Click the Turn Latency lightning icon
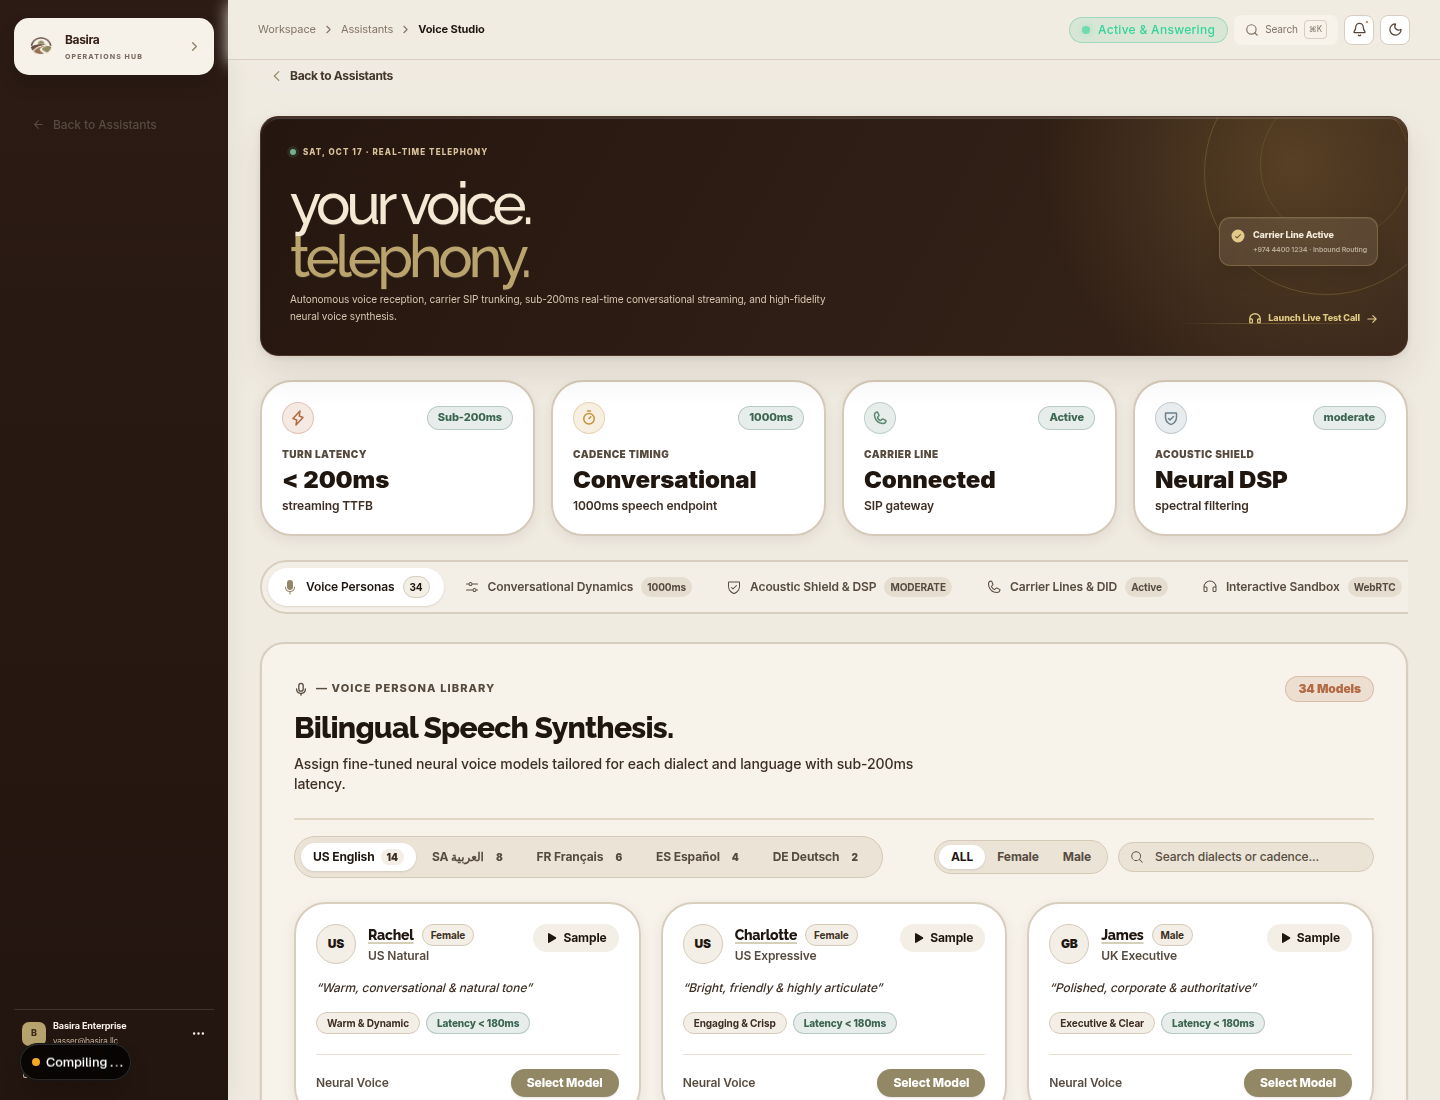 pyautogui.click(x=298, y=418)
